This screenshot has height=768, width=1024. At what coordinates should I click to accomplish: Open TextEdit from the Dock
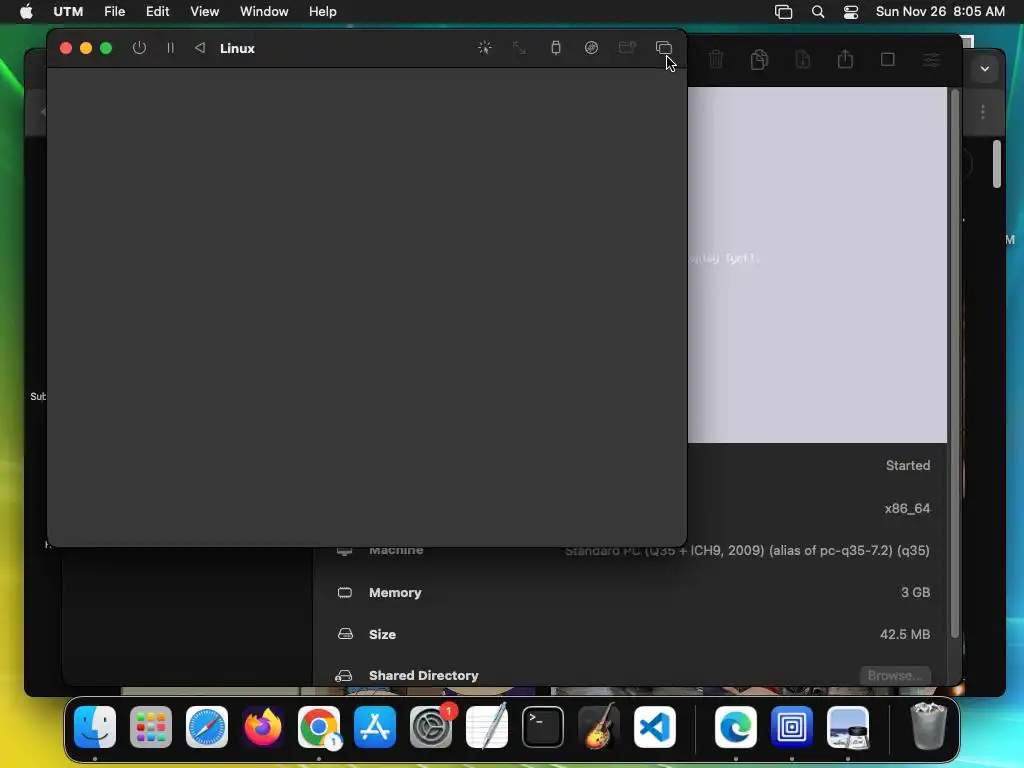coord(487,727)
